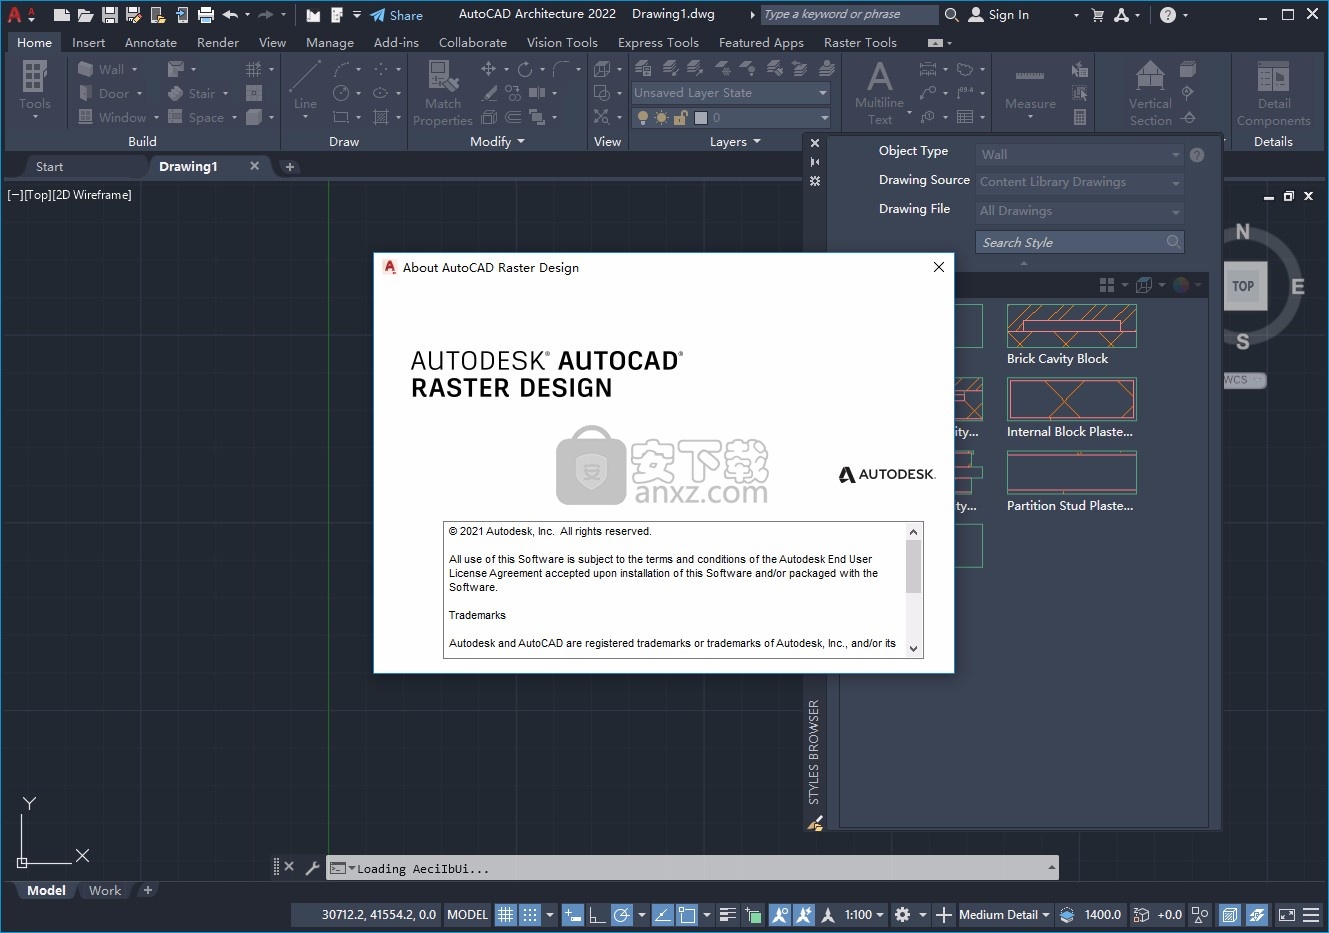Toggle the layer on/off lightbulb icon

click(x=642, y=117)
